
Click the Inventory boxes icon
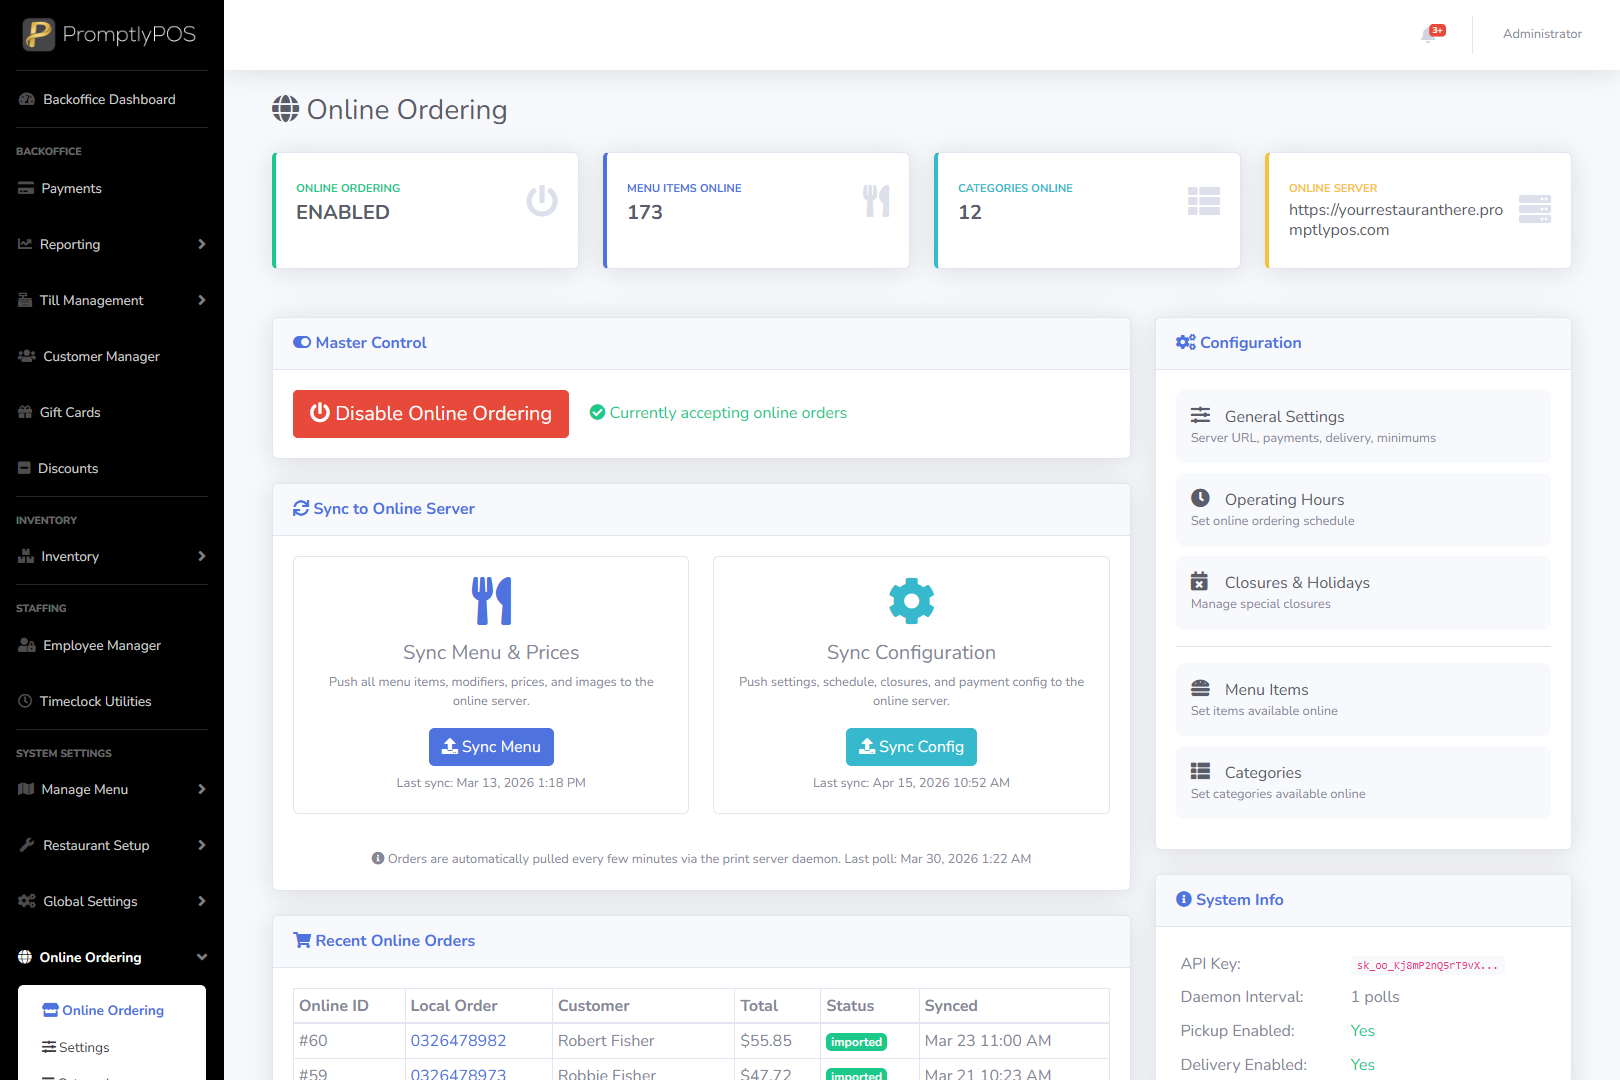26,556
